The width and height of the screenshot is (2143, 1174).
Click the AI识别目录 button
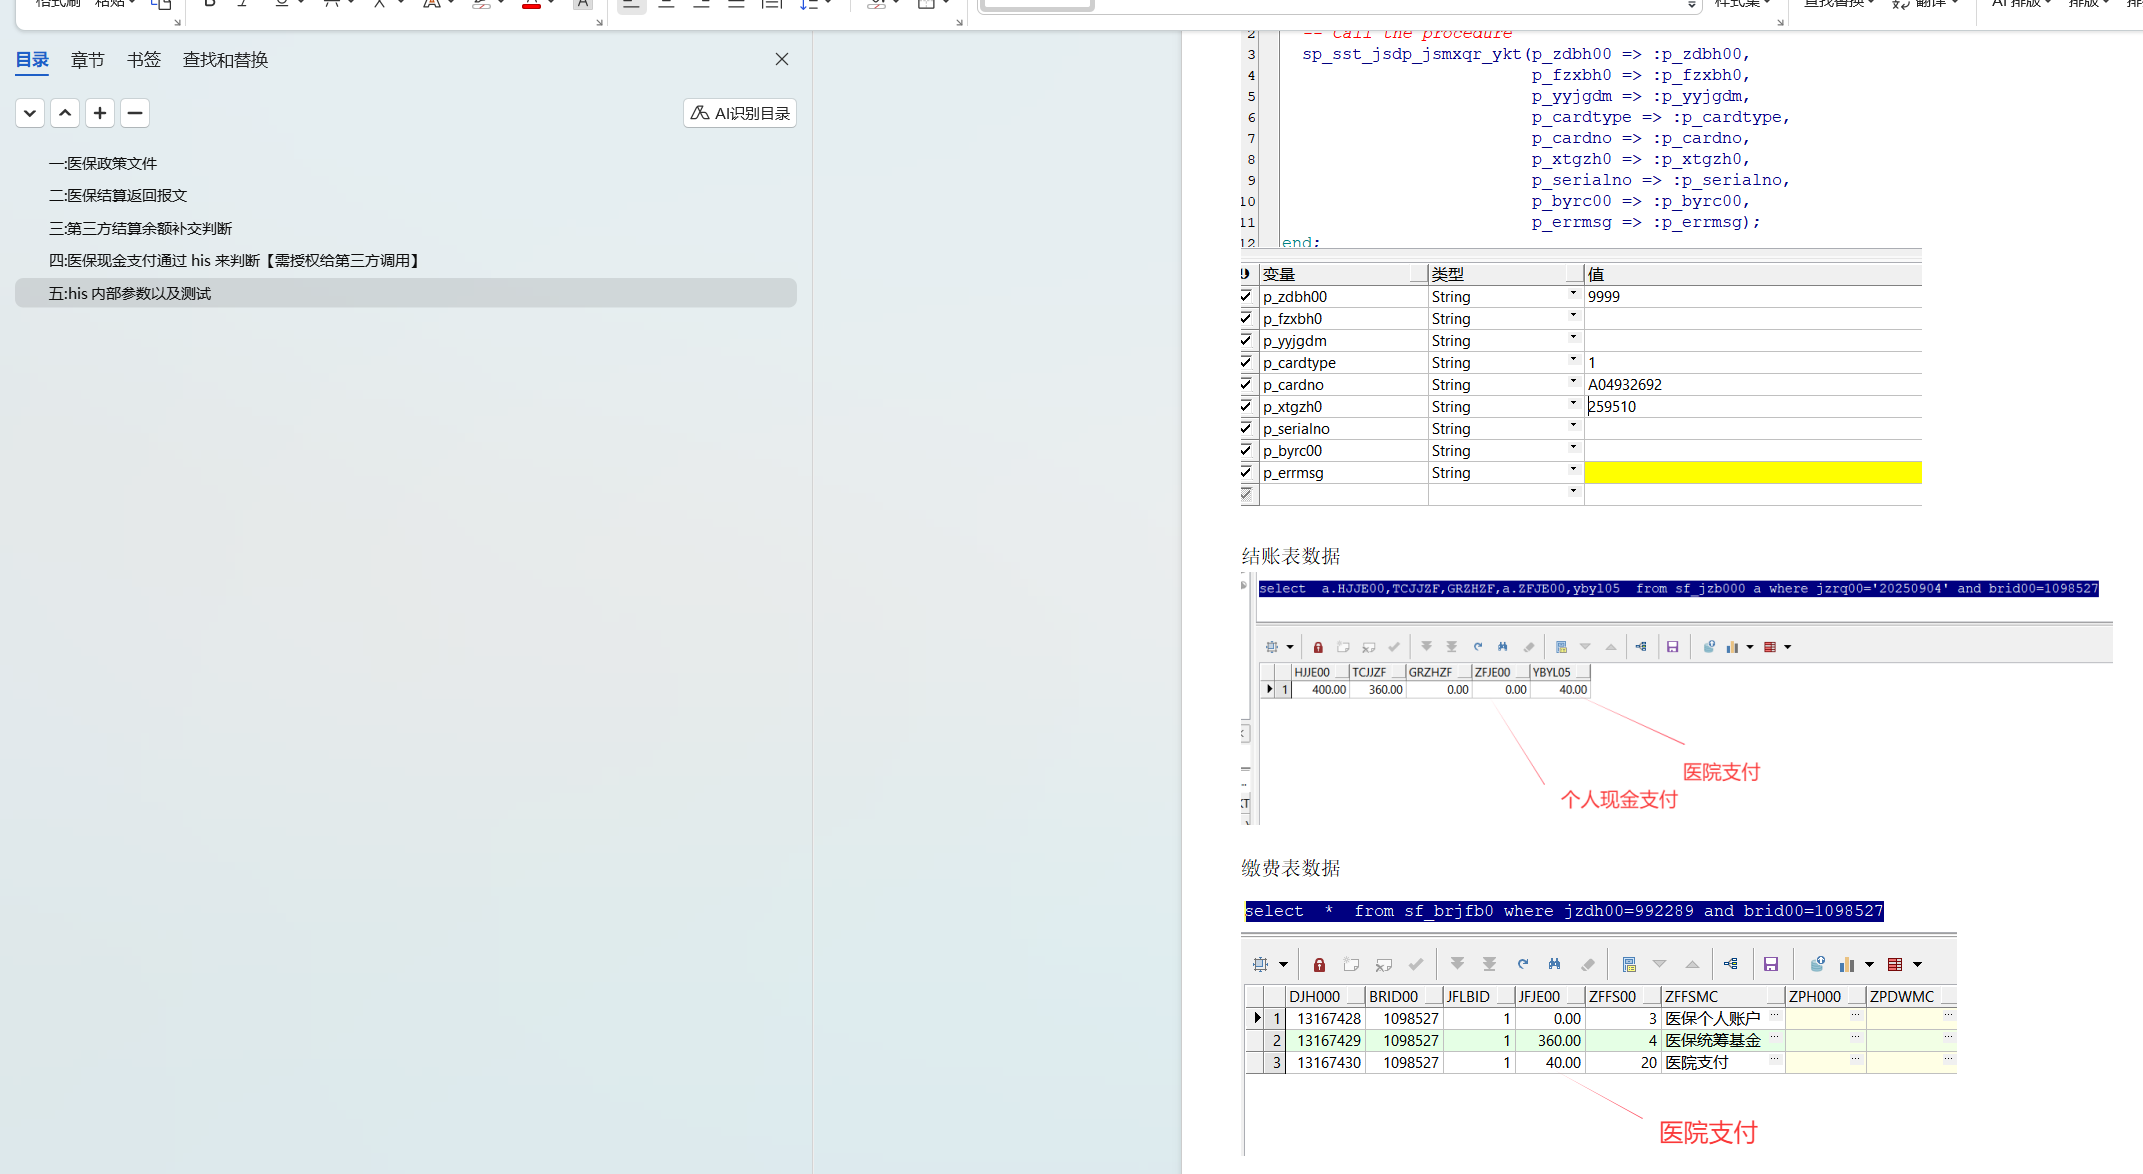(x=740, y=113)
